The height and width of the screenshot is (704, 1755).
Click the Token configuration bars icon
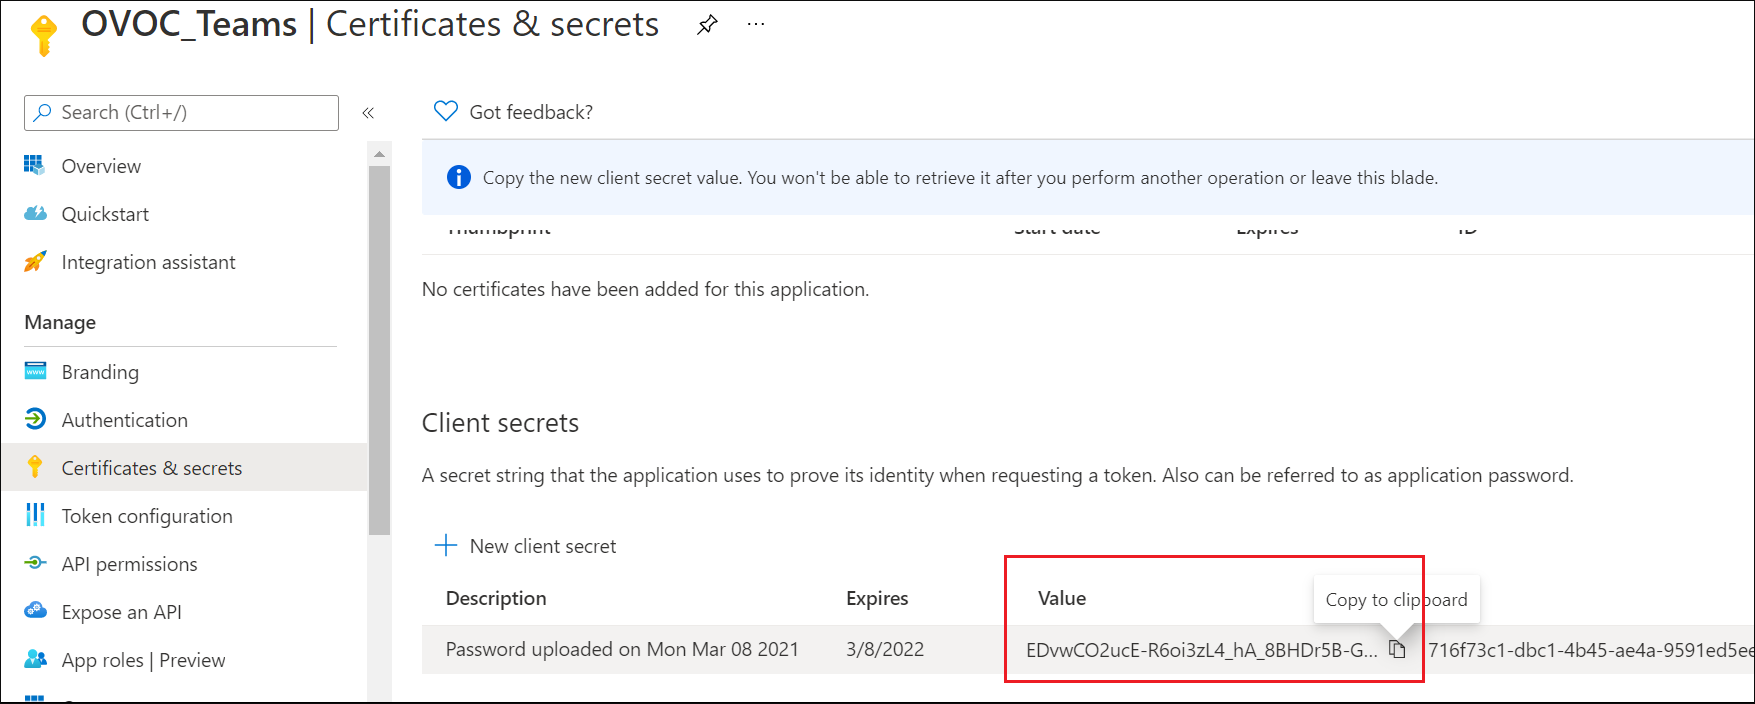[35, 516]
